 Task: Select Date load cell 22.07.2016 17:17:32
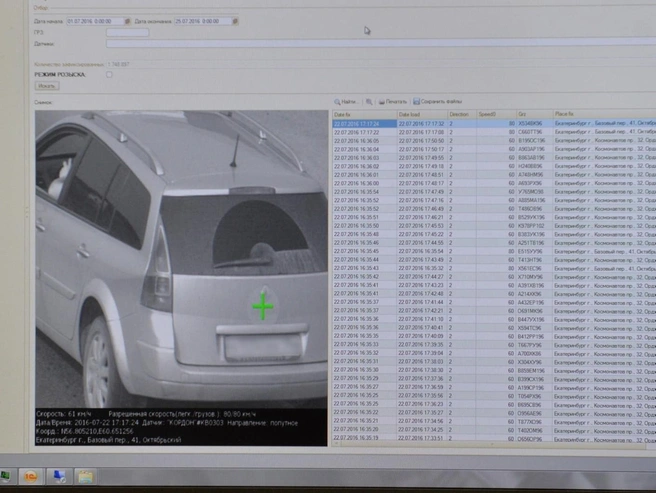(x=422, y=124)
